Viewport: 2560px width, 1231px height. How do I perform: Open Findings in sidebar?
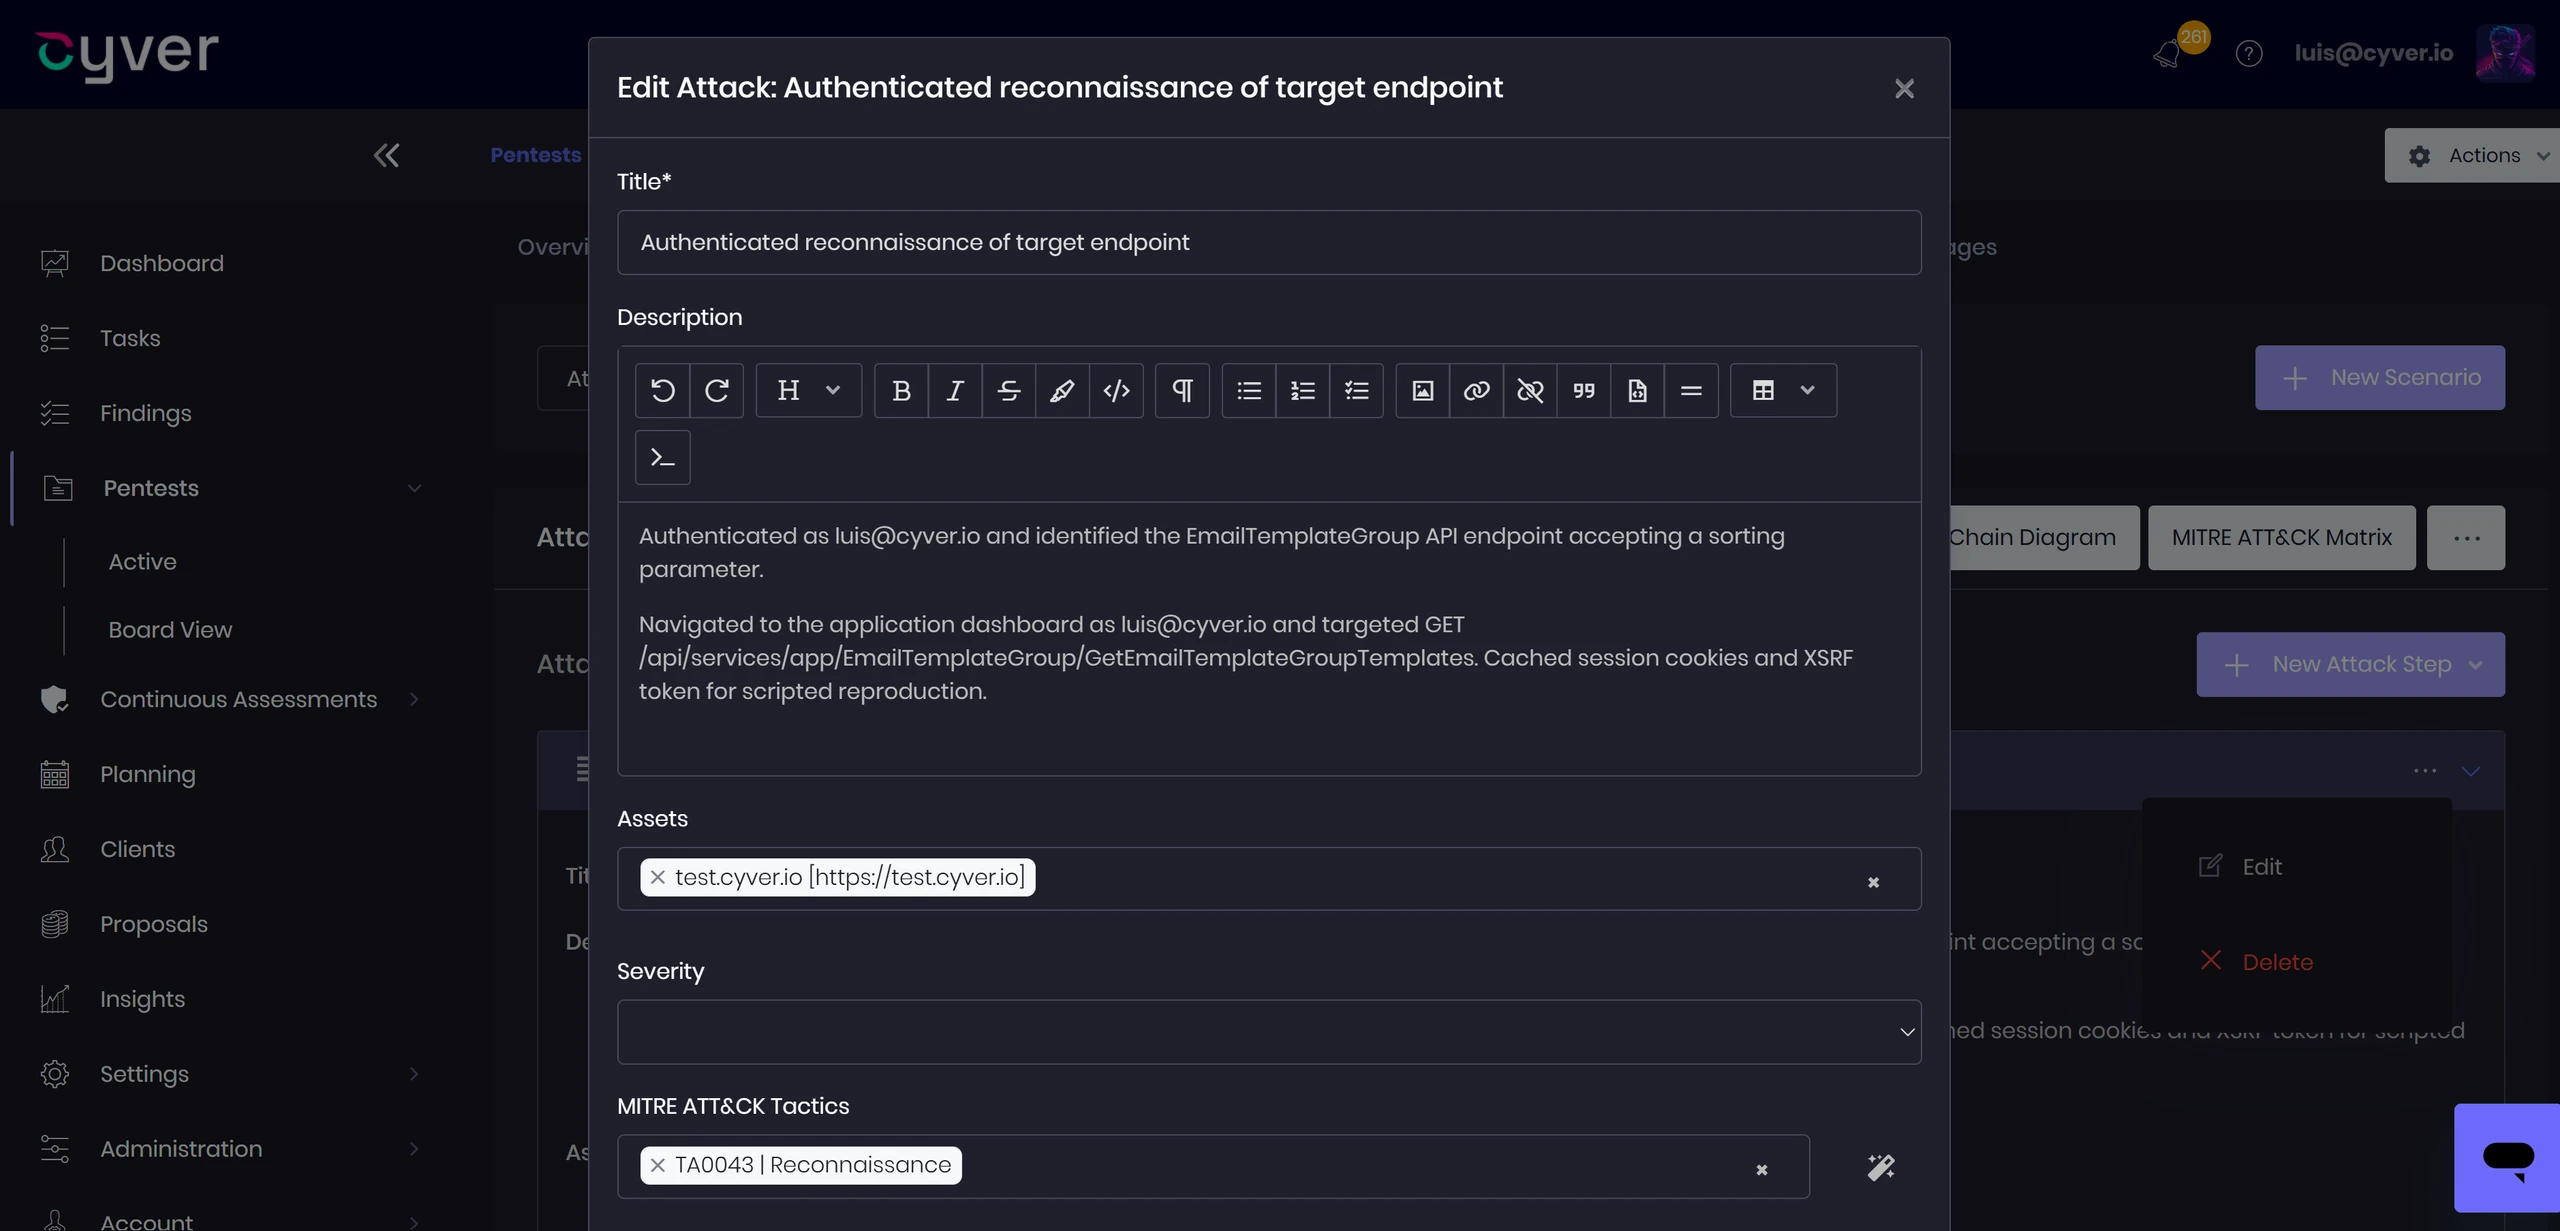point(145,413)
